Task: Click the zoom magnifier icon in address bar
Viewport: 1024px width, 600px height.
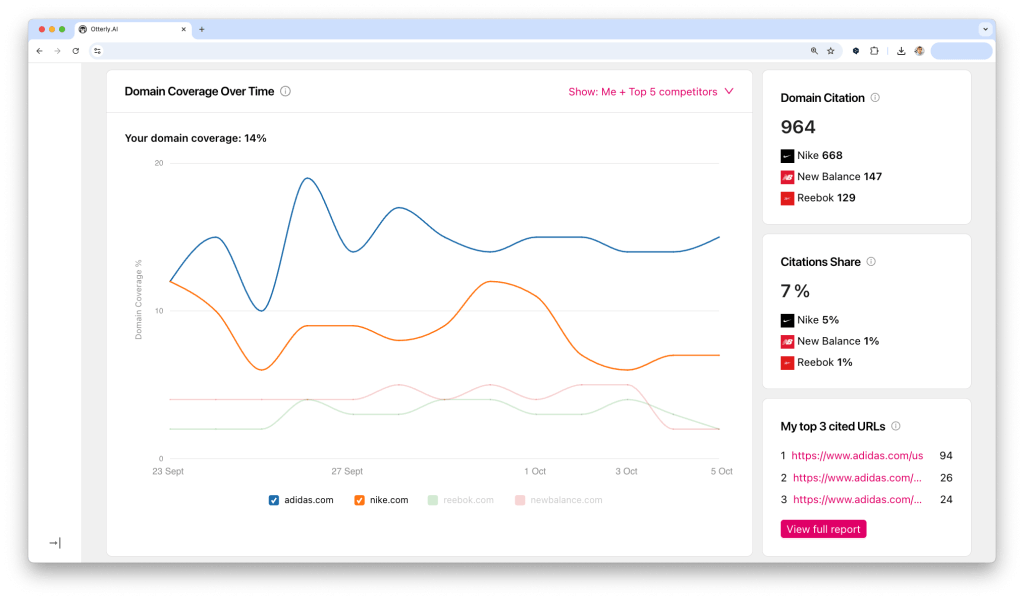Action: click(x=814, y=51)
